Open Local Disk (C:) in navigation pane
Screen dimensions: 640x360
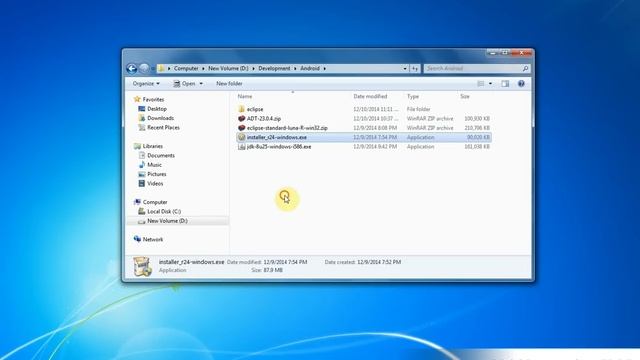(x=164, y=212)
